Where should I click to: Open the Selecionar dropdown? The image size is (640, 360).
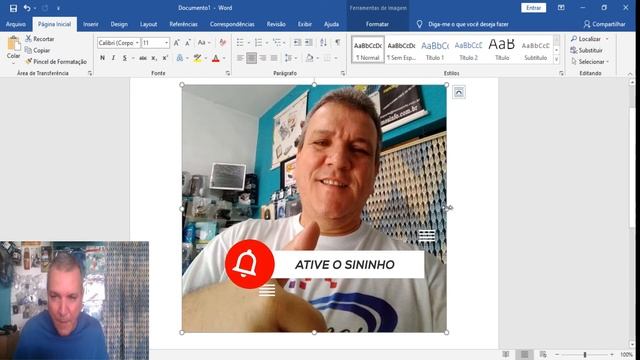[590, 62]
